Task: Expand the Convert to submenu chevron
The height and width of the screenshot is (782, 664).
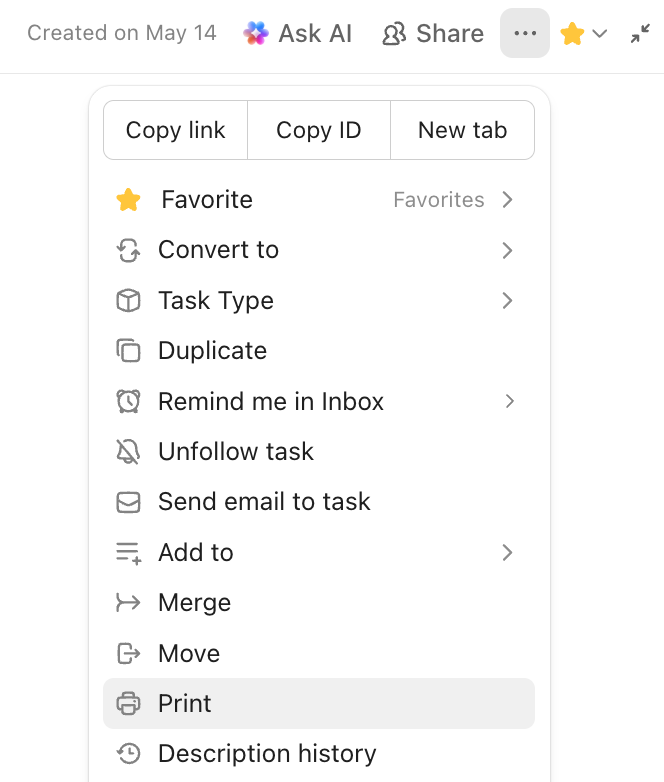Action: (507, 250)
